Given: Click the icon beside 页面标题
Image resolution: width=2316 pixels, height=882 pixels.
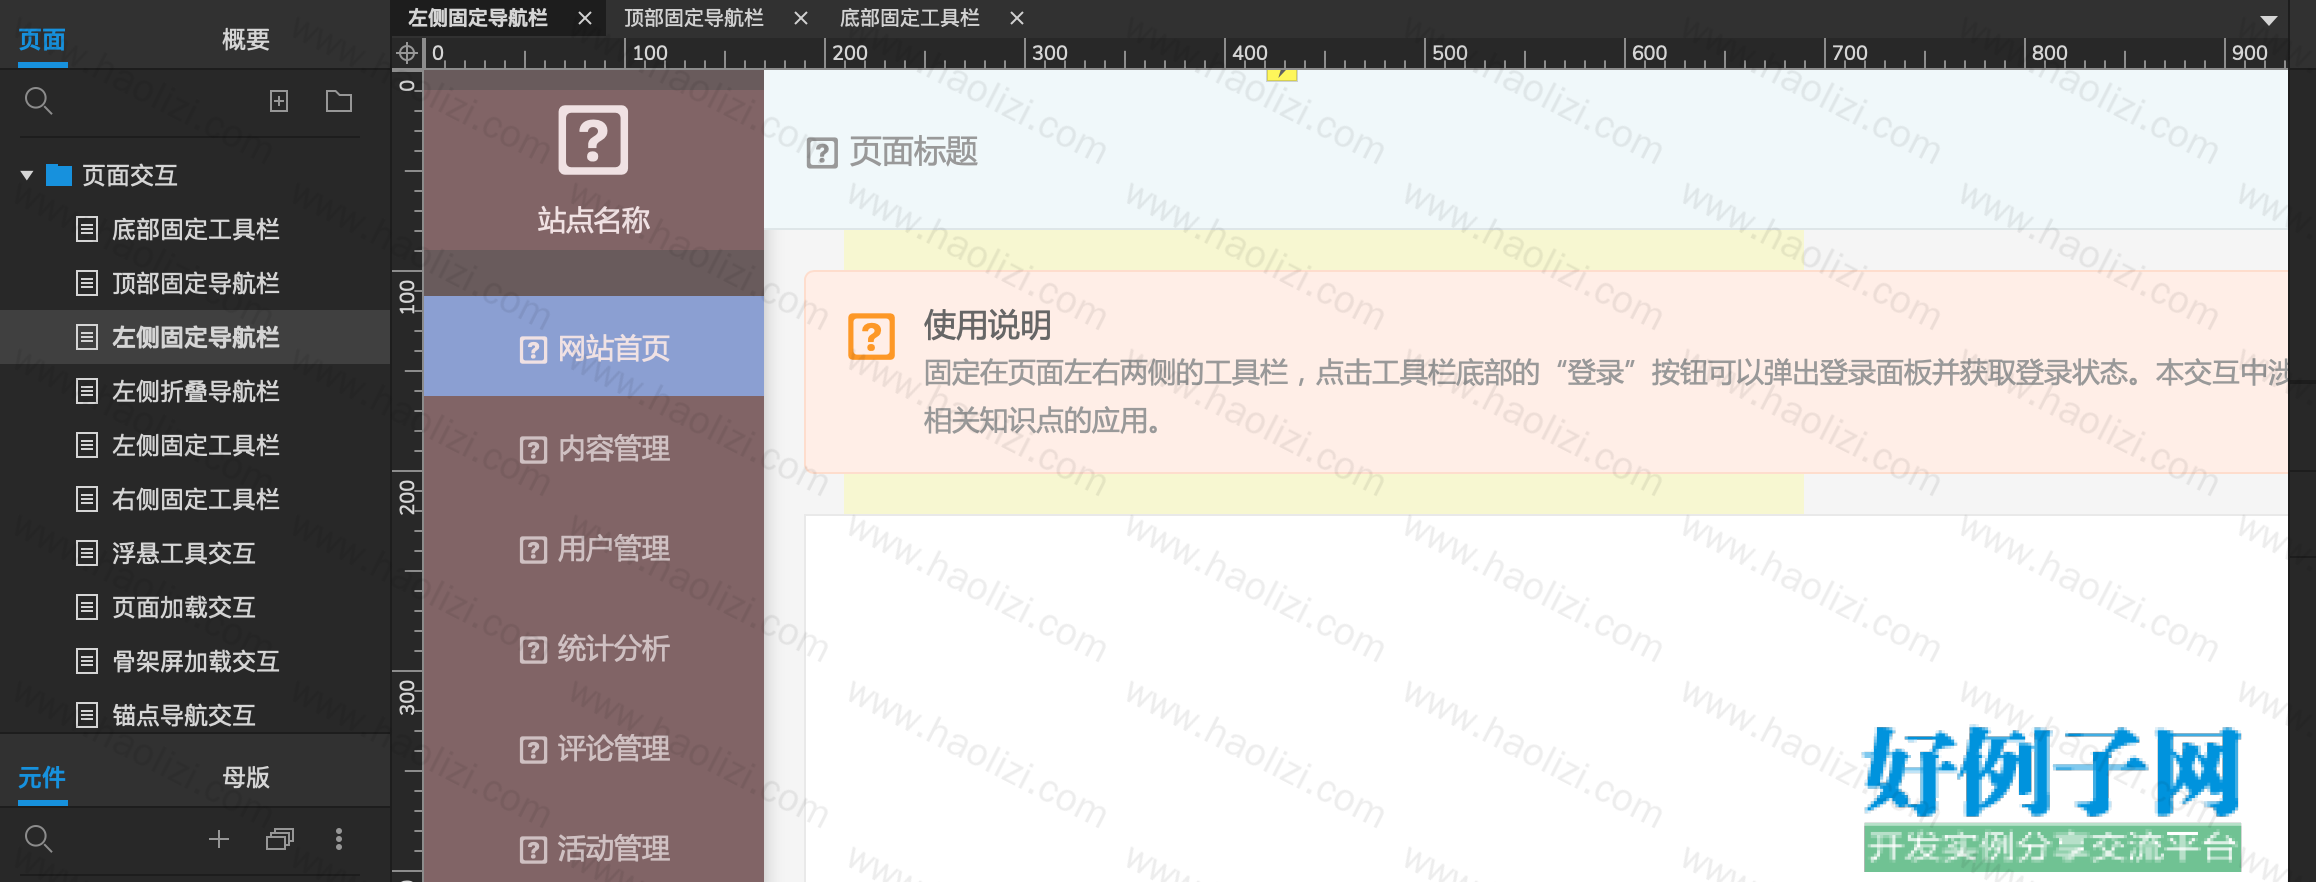Looking at the screenshot, I should (822, 153).
